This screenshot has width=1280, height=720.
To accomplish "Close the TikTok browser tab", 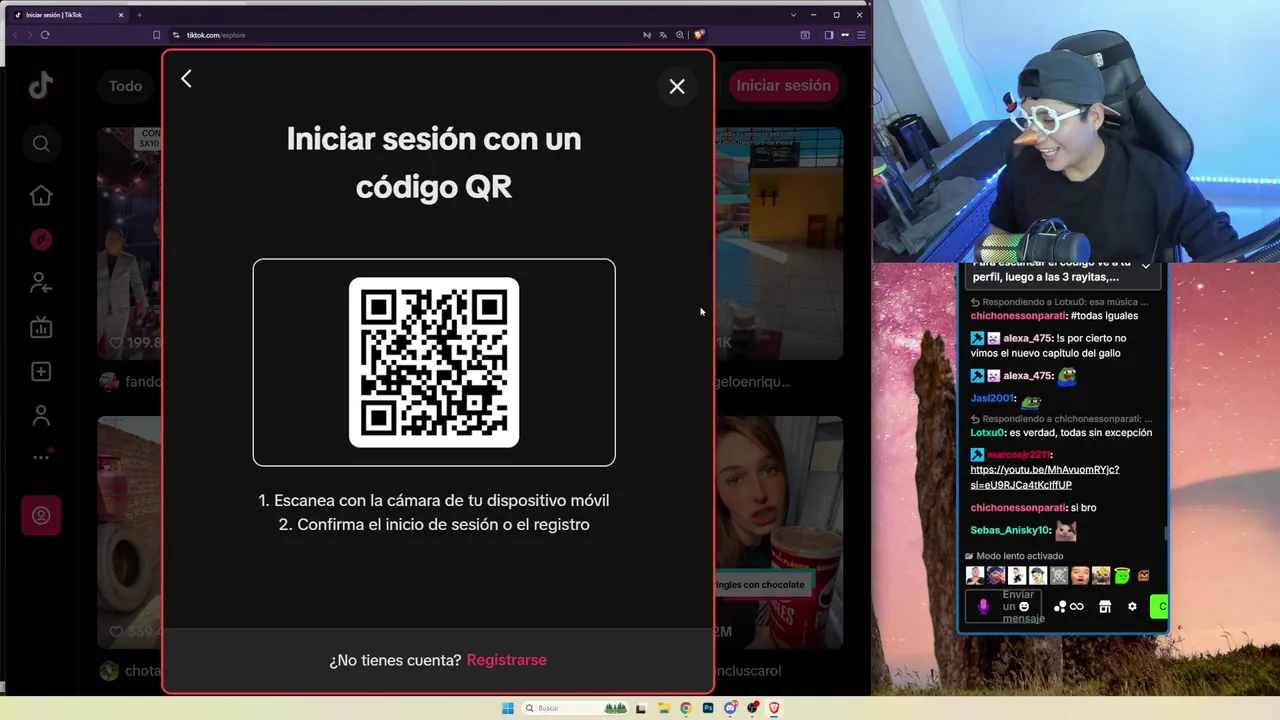I will pos(120,15).
